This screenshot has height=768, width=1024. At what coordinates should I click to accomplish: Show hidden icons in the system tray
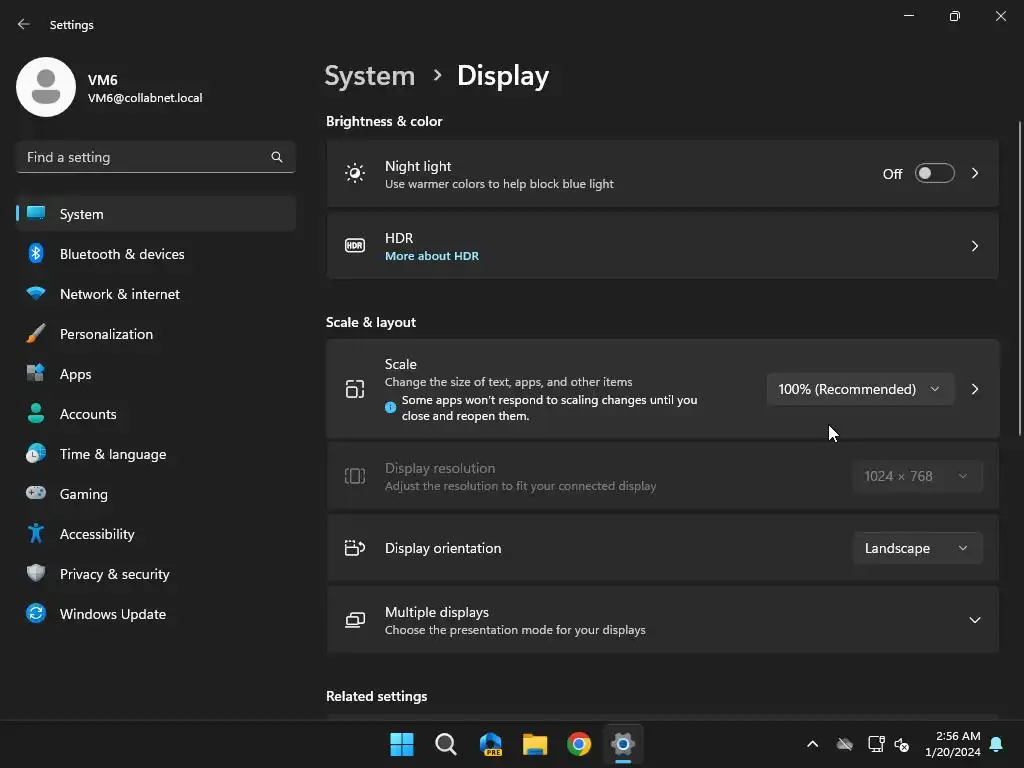click(812, 744)
